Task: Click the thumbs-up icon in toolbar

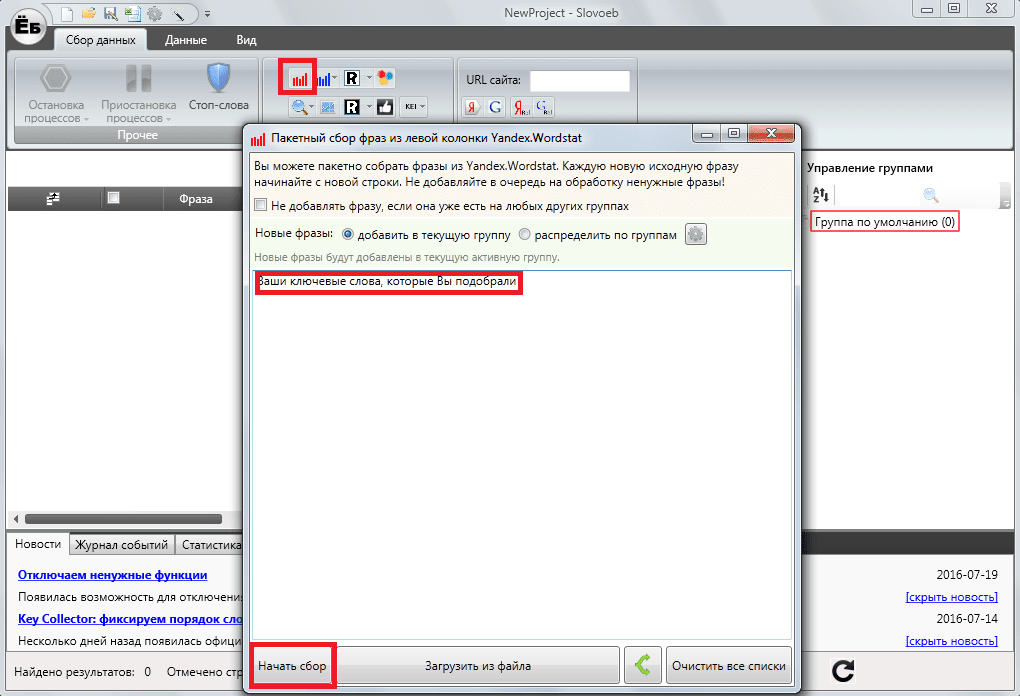Action: tap(385, 107)
